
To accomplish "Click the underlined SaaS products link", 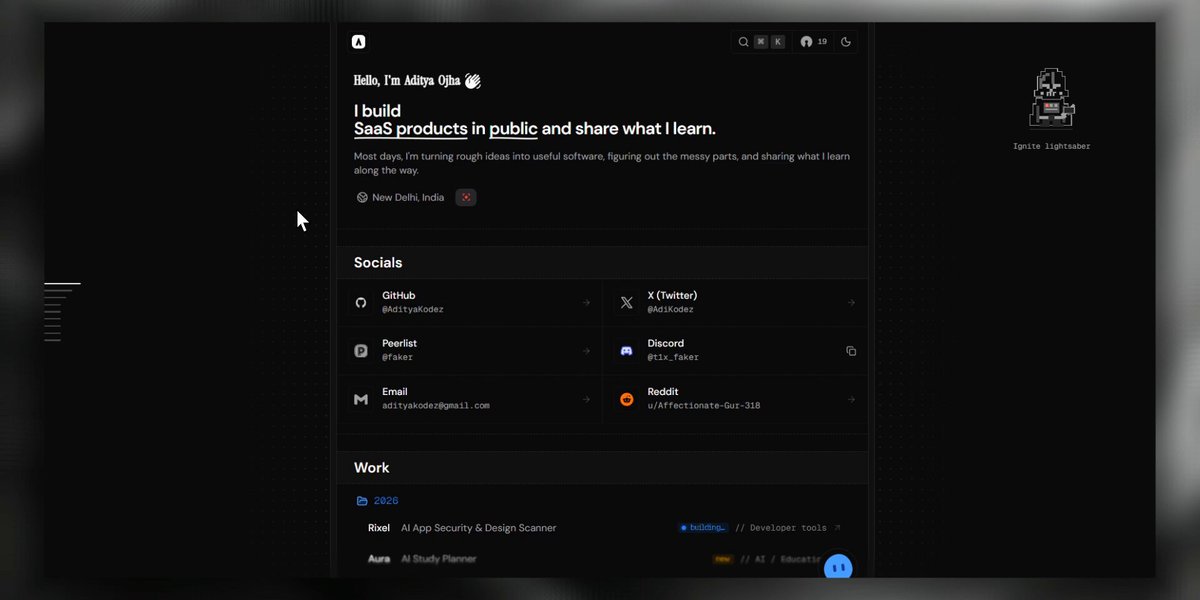I will (410, 129).
